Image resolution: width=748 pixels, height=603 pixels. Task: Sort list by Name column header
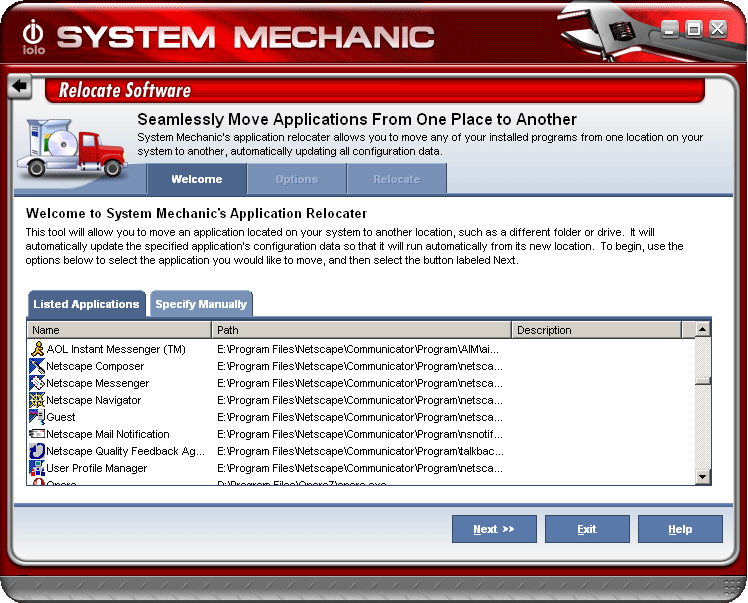point(119,330)
